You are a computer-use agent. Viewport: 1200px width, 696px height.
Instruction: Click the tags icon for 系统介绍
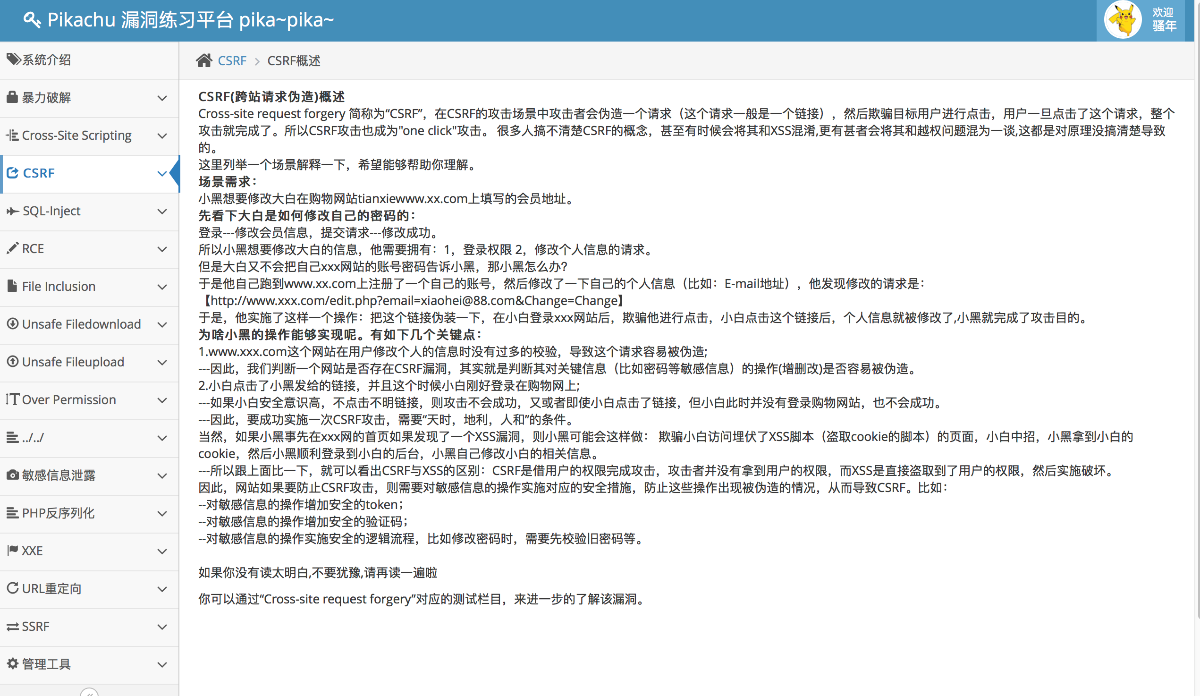[13, 60]
